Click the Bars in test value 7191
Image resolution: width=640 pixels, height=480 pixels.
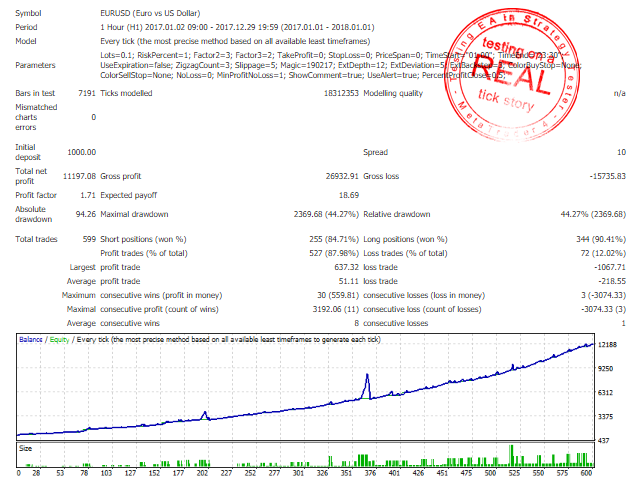(x=87, y=93)
